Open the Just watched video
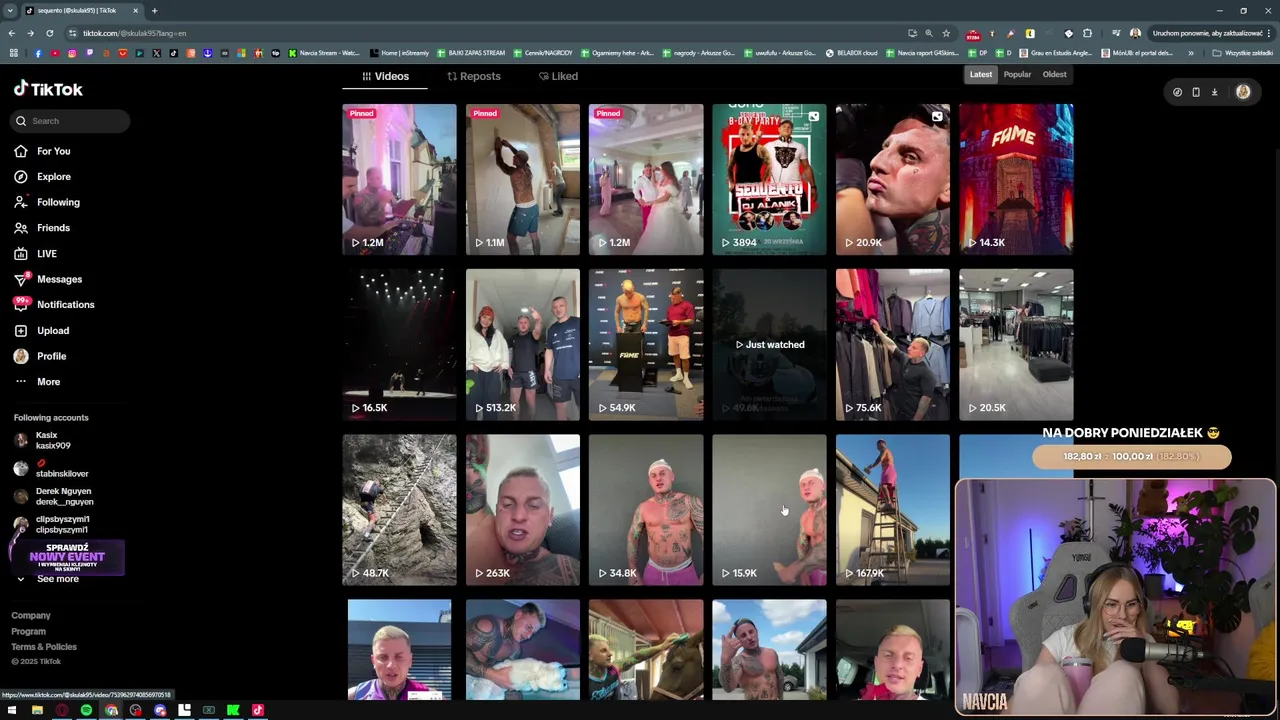Screen dimensions: 1280x720 point(769,344)
